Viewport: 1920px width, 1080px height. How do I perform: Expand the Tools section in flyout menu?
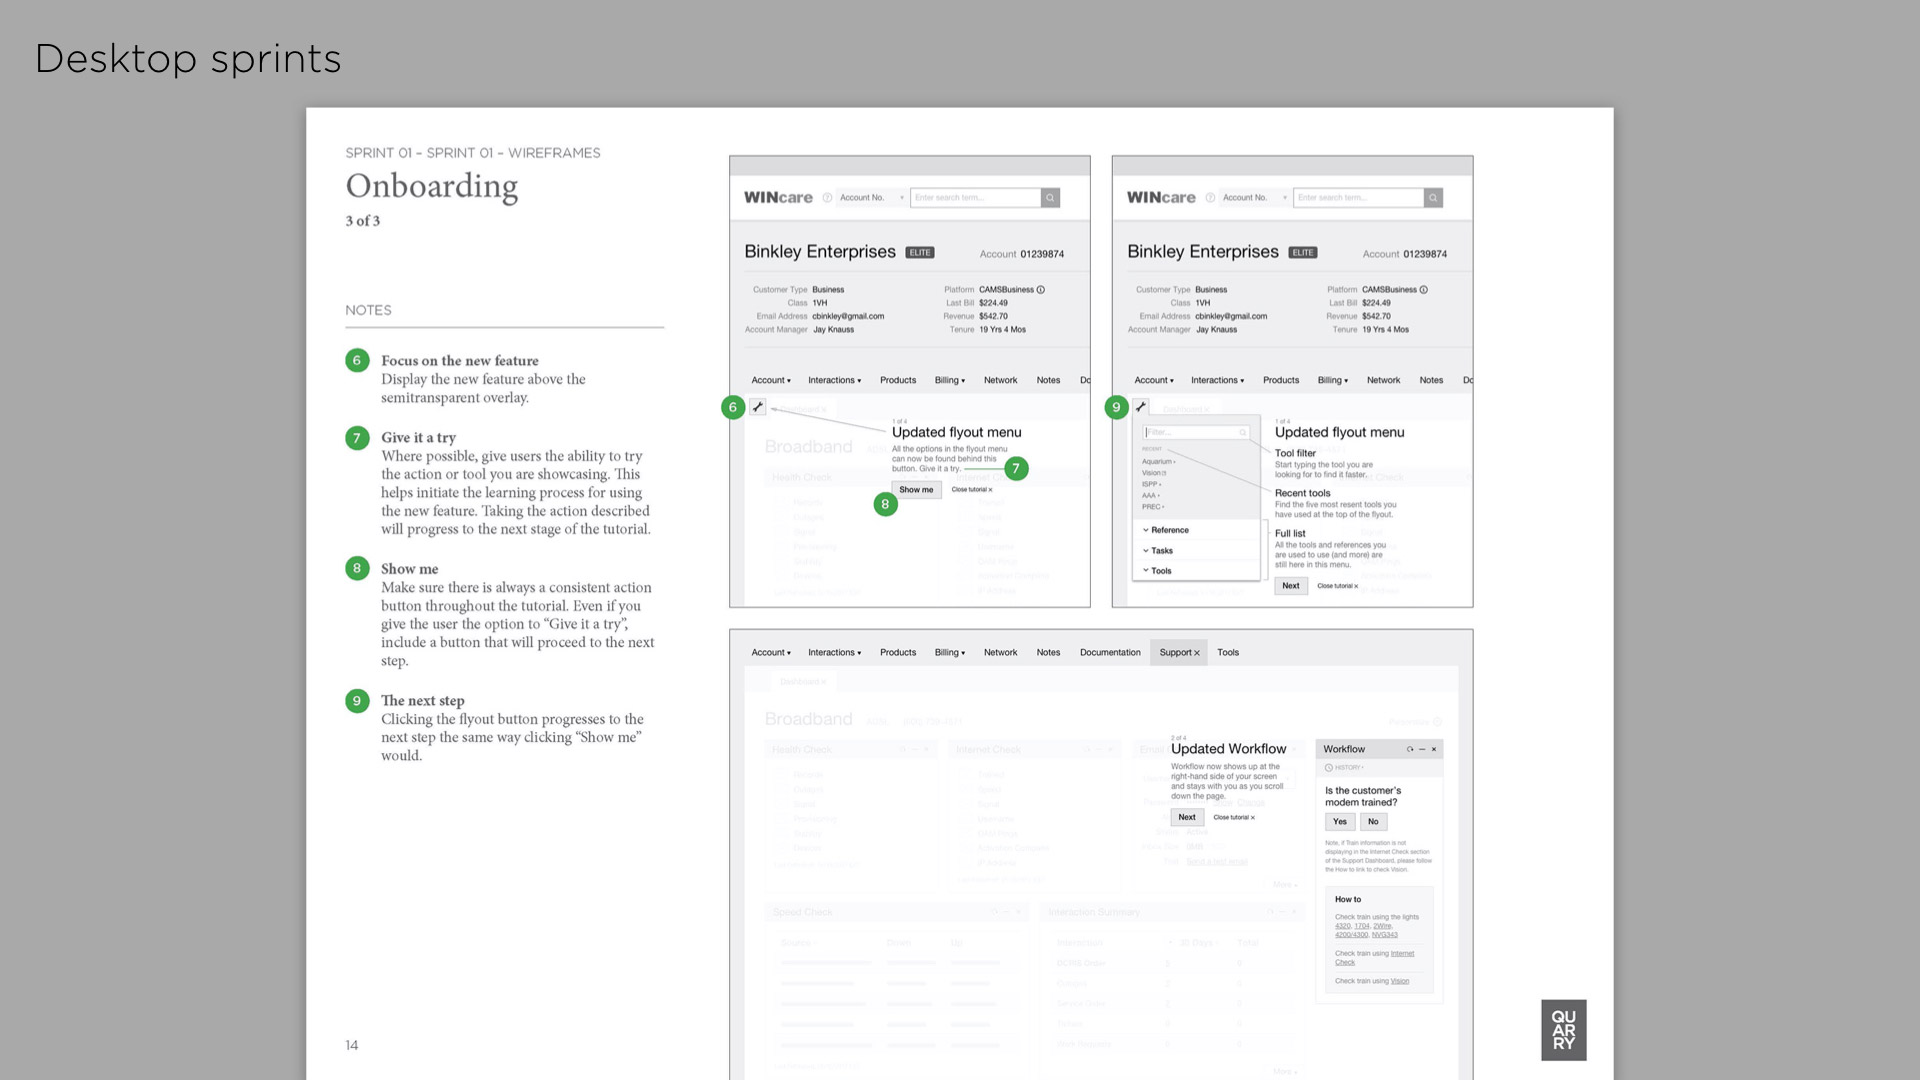[x=1157, y=571]
